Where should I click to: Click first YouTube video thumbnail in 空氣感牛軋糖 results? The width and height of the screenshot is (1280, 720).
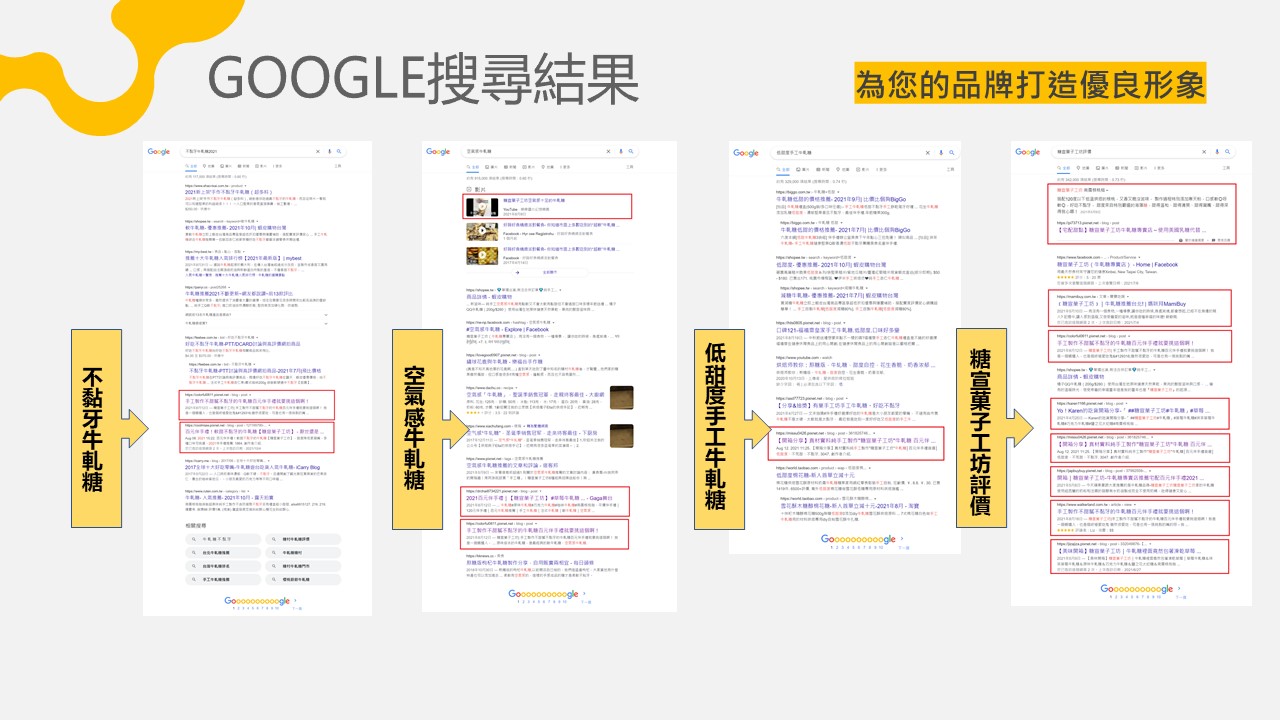(482, 207)
